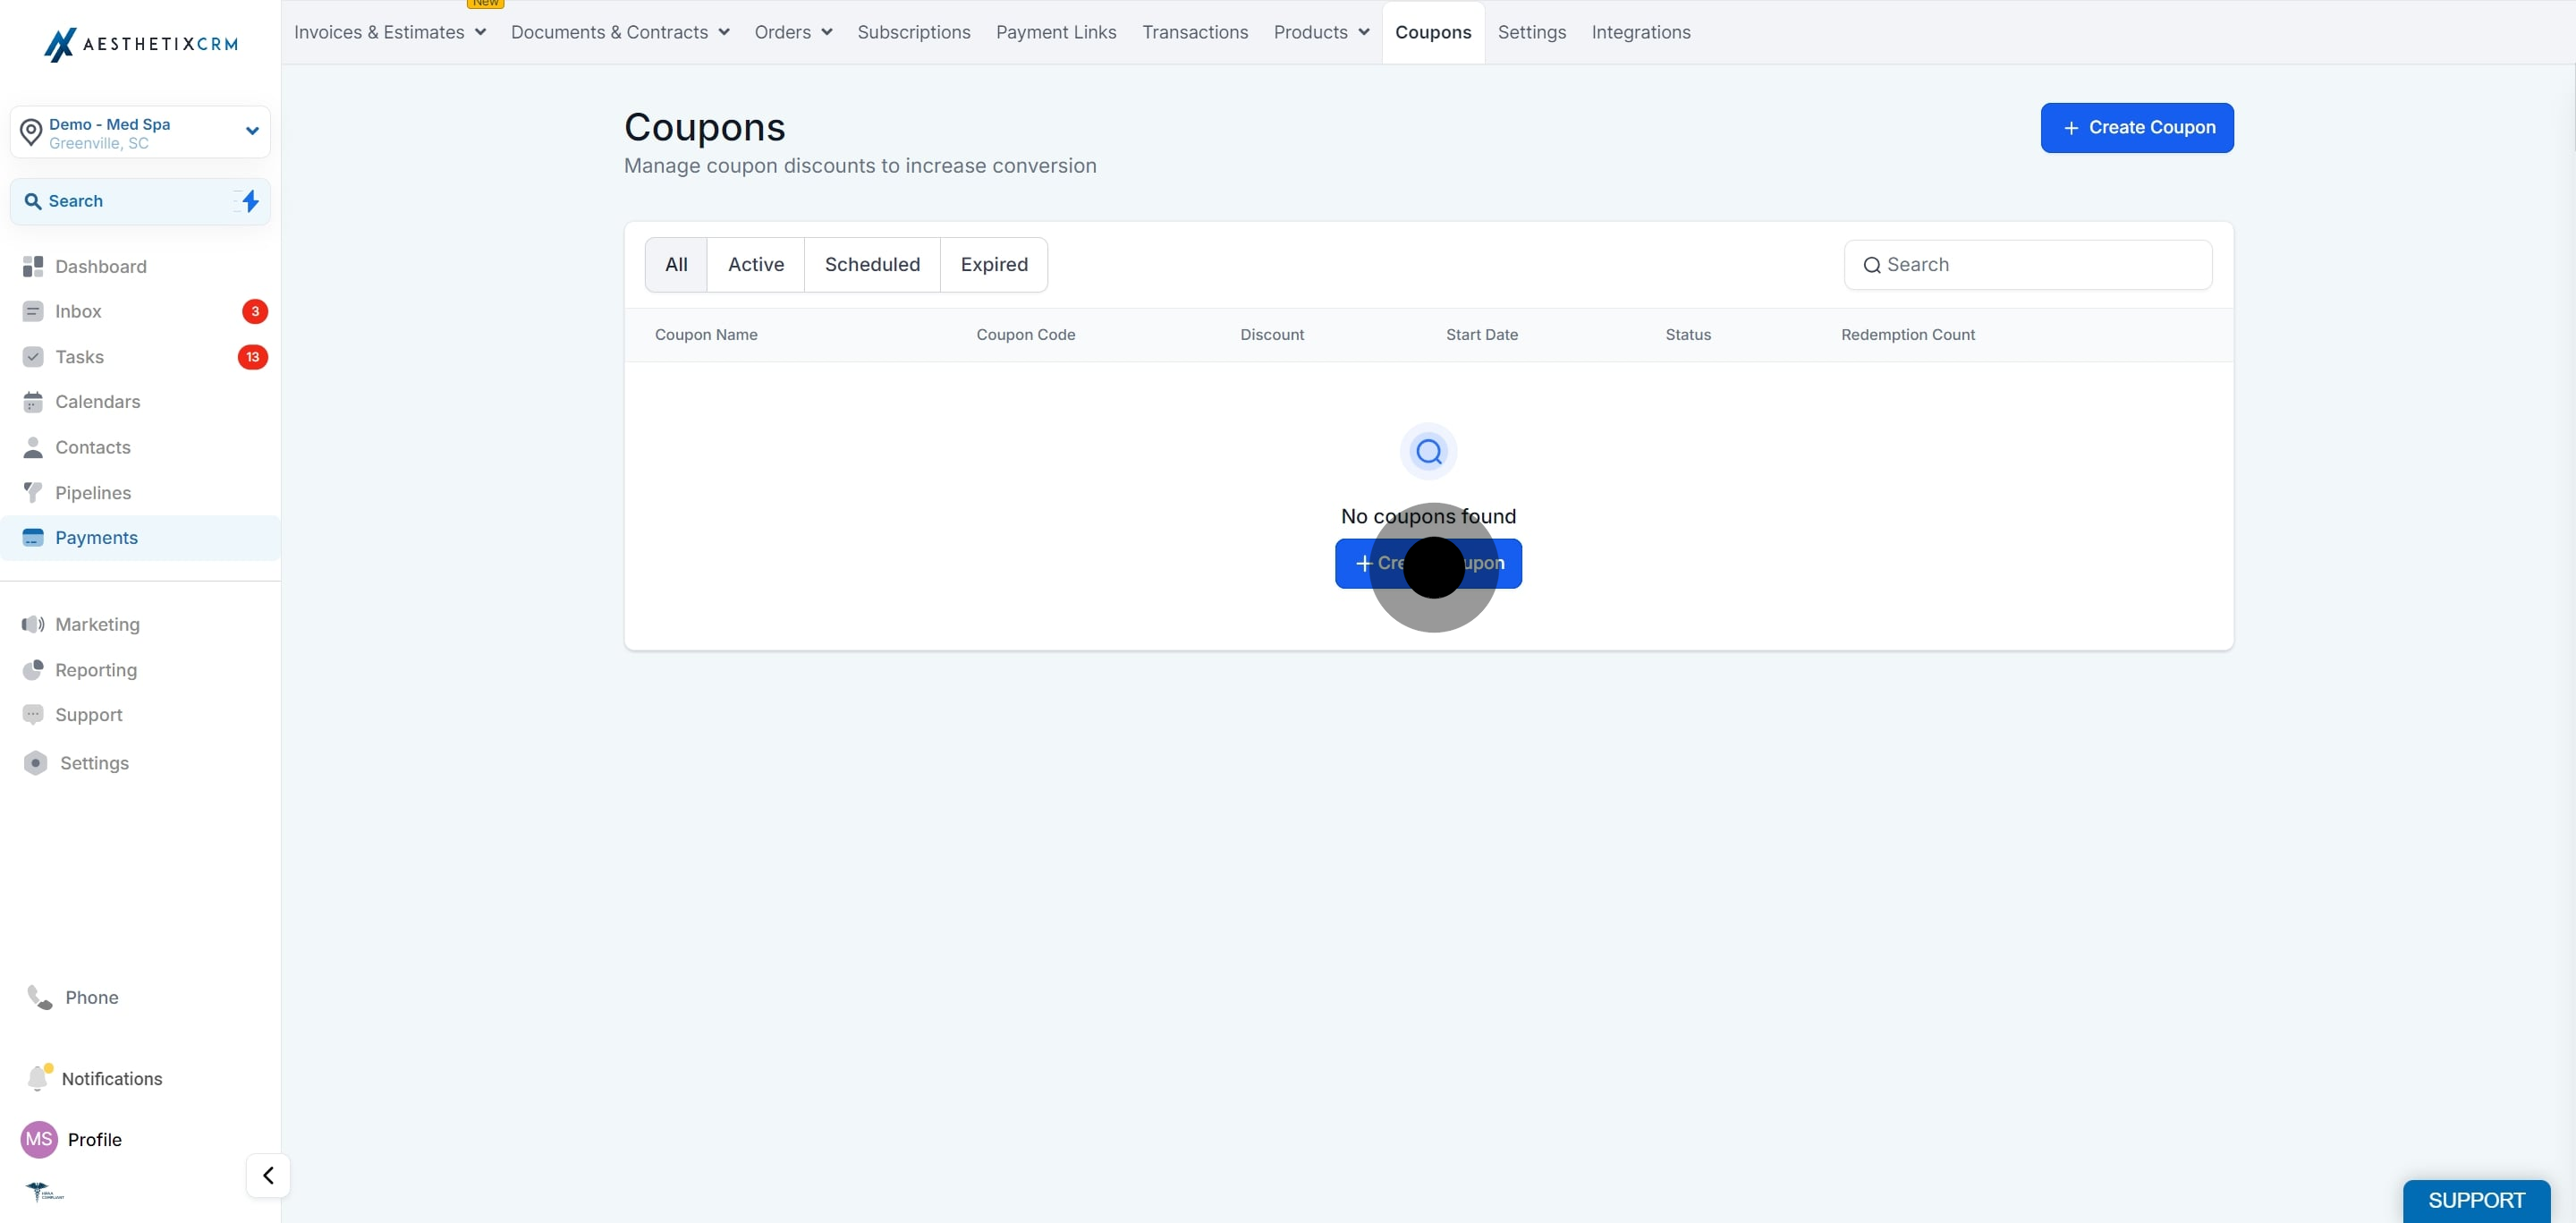This screenshot has height=1223, width=2576.
Task: Click the lightning bolt quick actions icon
Action: point(250,201)
